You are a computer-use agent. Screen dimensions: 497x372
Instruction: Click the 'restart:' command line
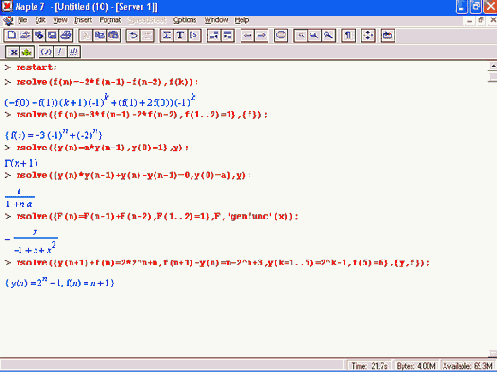pyautogui.click(x=36, y=67)
